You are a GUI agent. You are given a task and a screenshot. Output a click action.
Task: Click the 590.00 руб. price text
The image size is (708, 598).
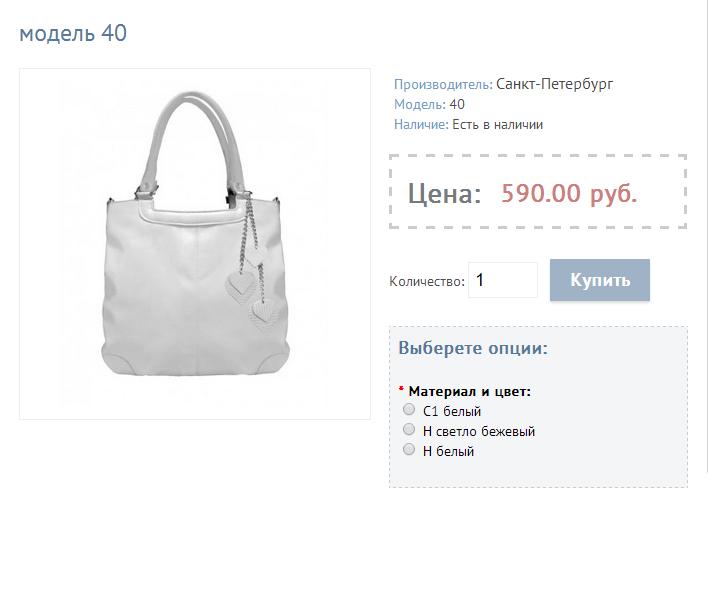click(x=569, y=193)
